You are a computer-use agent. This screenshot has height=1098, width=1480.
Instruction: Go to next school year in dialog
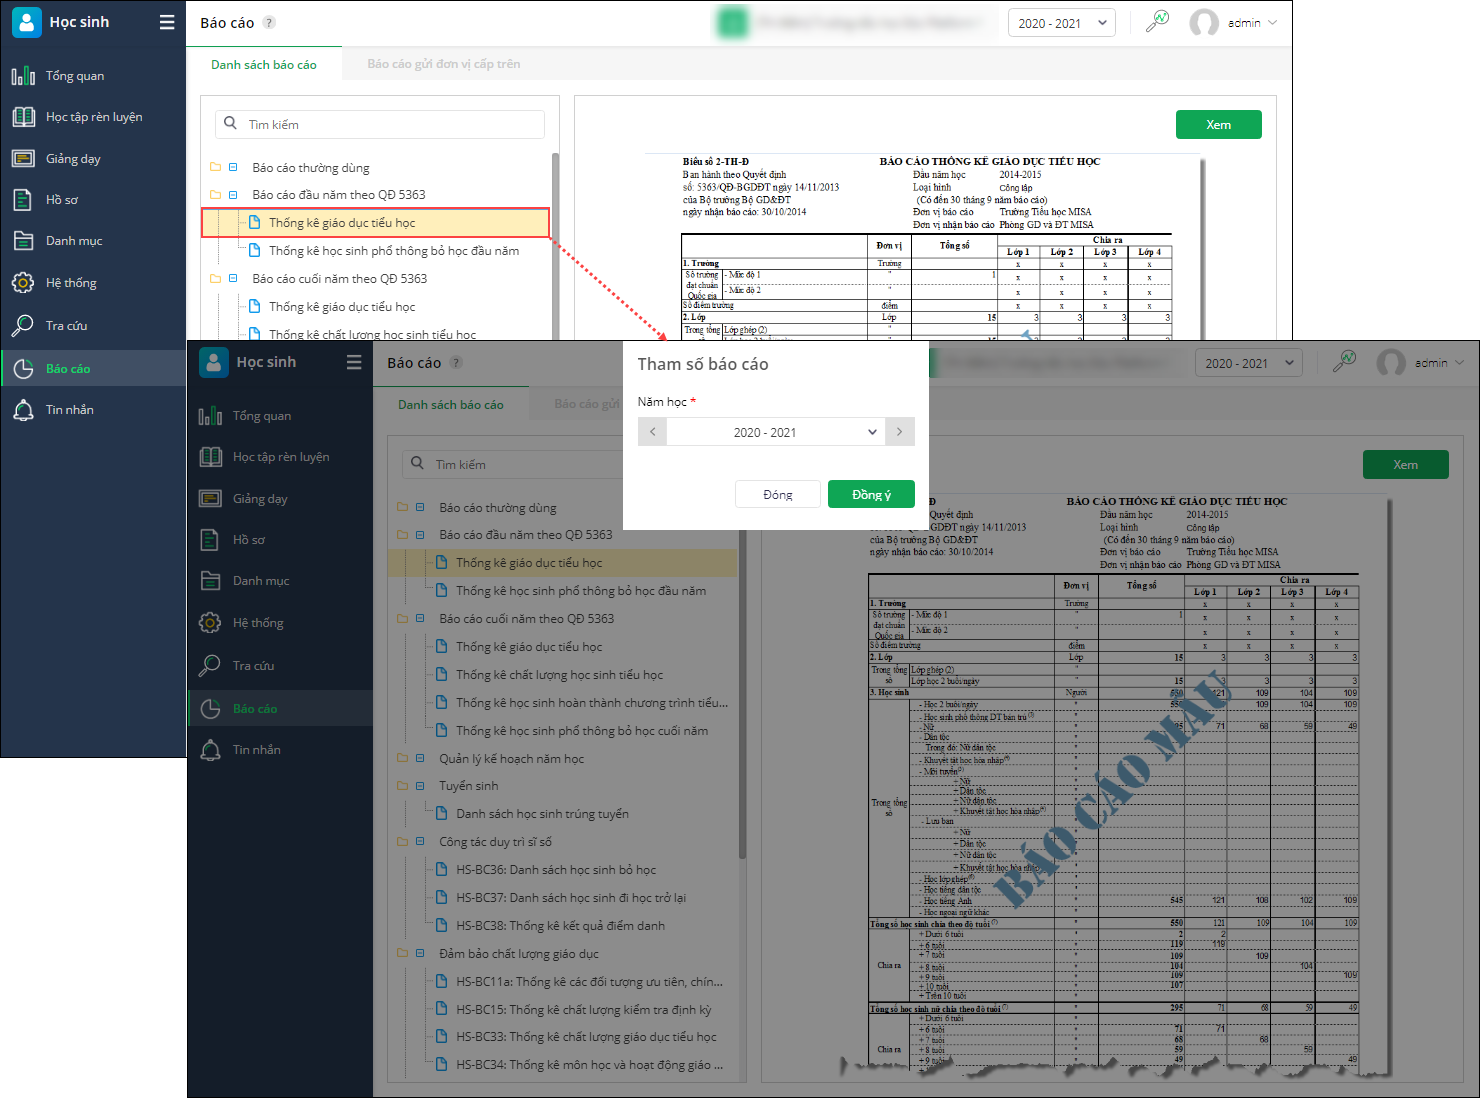[x=900, y=432]
